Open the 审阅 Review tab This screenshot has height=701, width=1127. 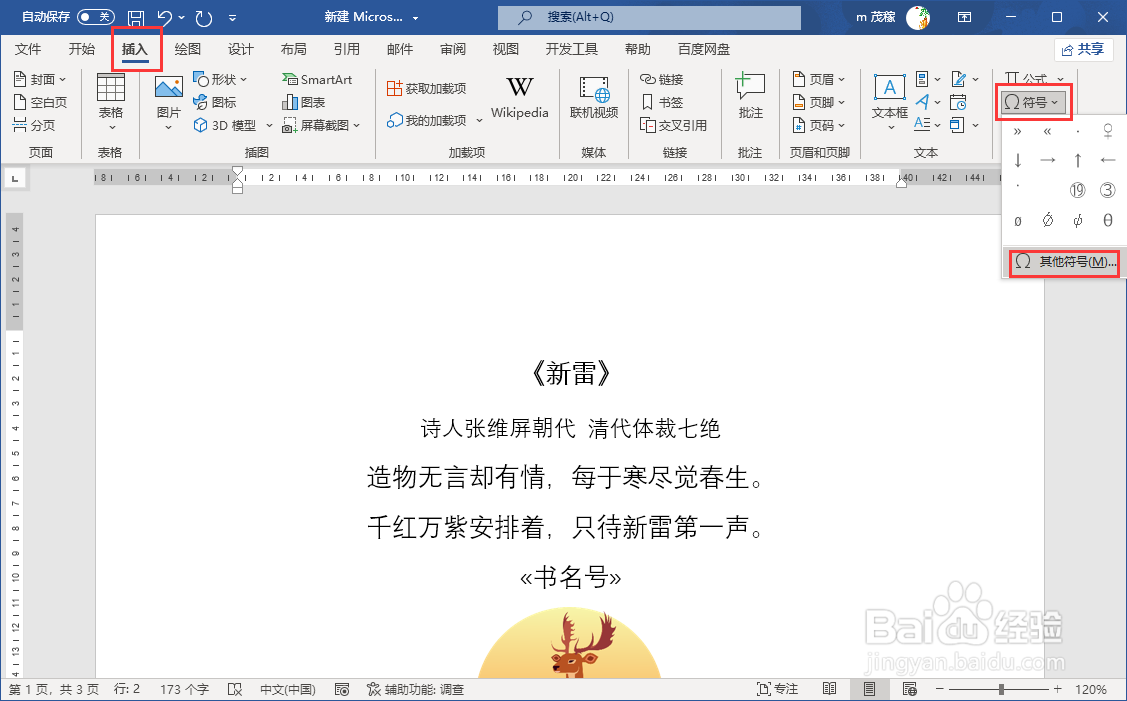[453, 49]
